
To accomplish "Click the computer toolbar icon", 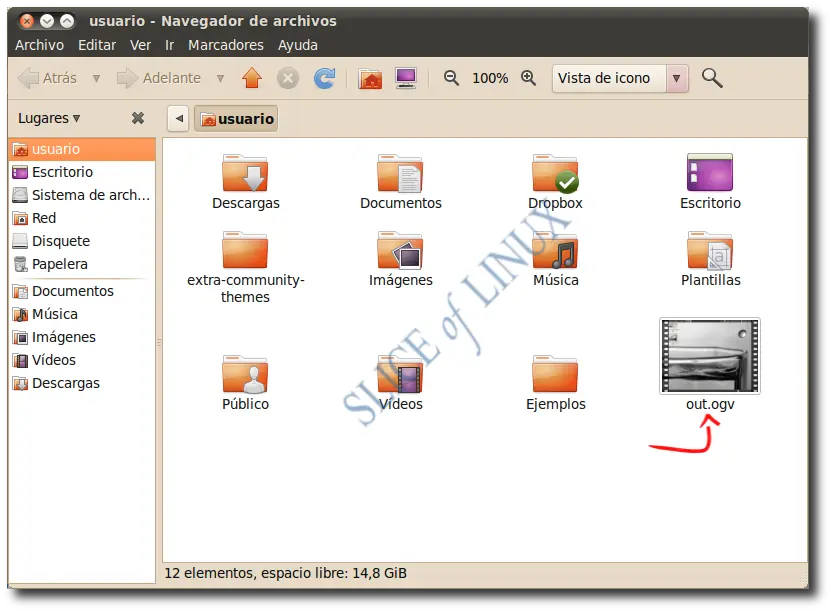I will click(406, 79).
